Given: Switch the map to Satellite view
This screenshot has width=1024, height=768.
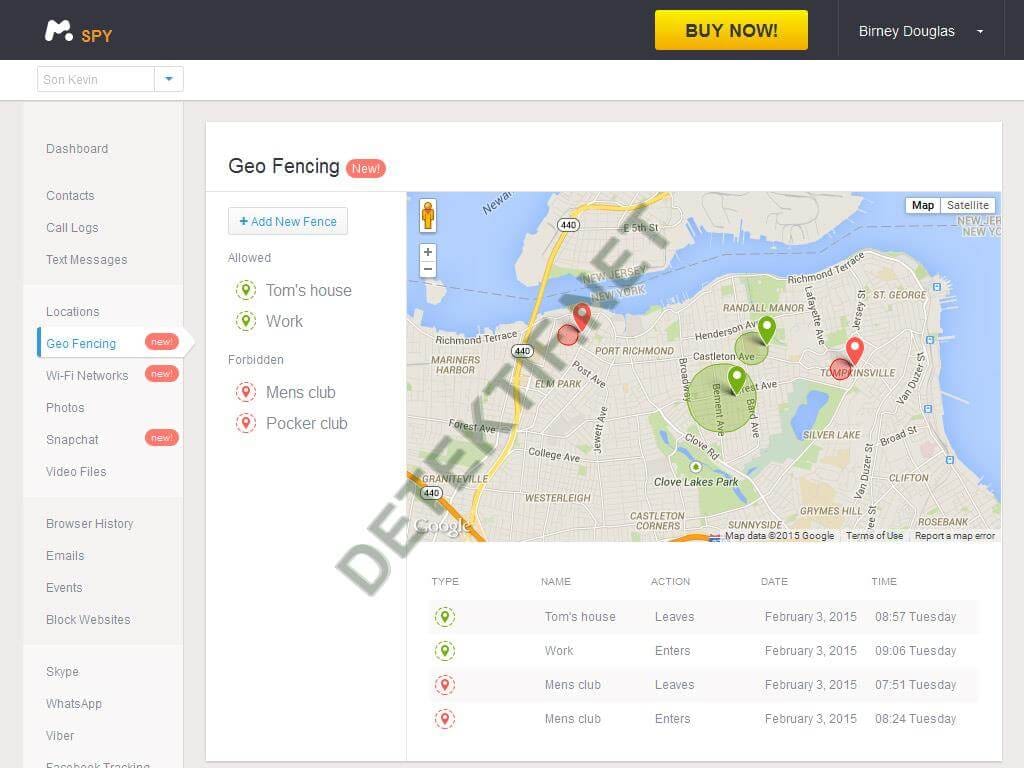Looking at the screenshot, I should click(x=966, y=204).
